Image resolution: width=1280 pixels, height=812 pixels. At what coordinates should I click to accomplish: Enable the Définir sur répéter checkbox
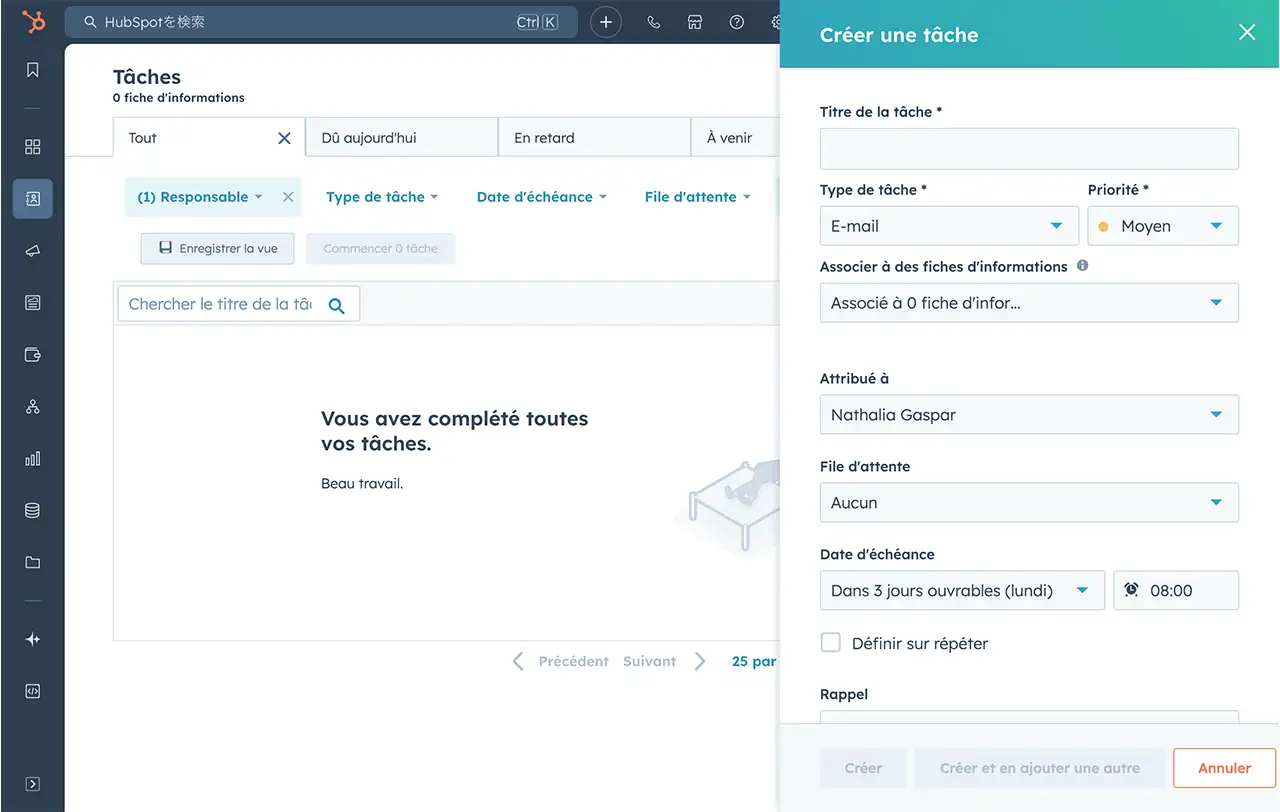[830, 643]
